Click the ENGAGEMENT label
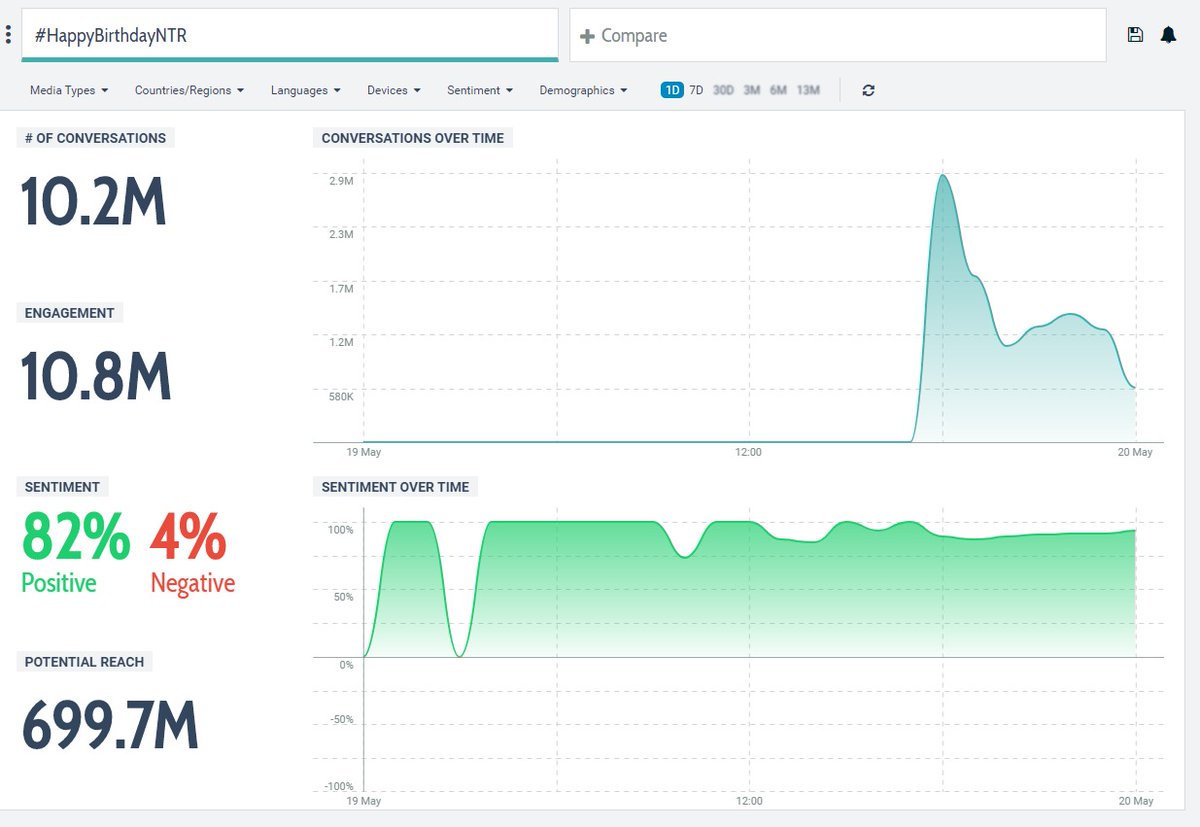1200x827 pixels. pos(70,313)
